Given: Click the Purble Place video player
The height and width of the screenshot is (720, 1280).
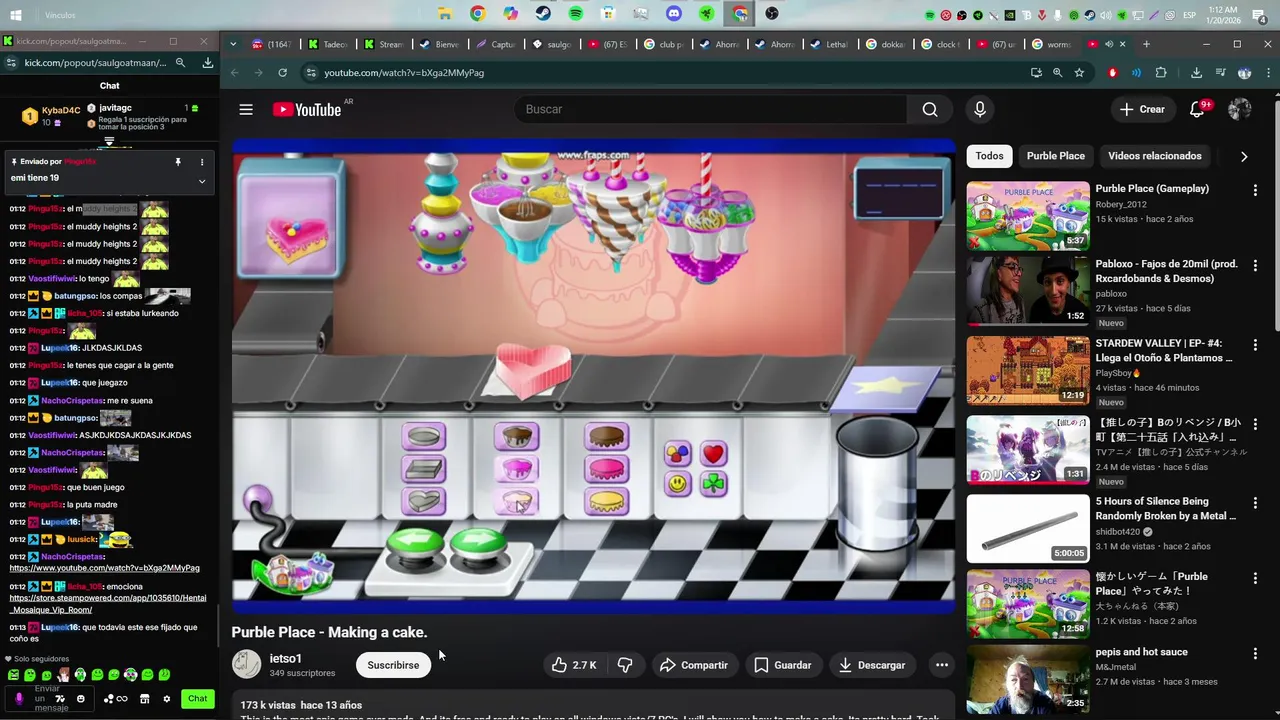Looking at the screenshot, I should (x=594, y=376).
